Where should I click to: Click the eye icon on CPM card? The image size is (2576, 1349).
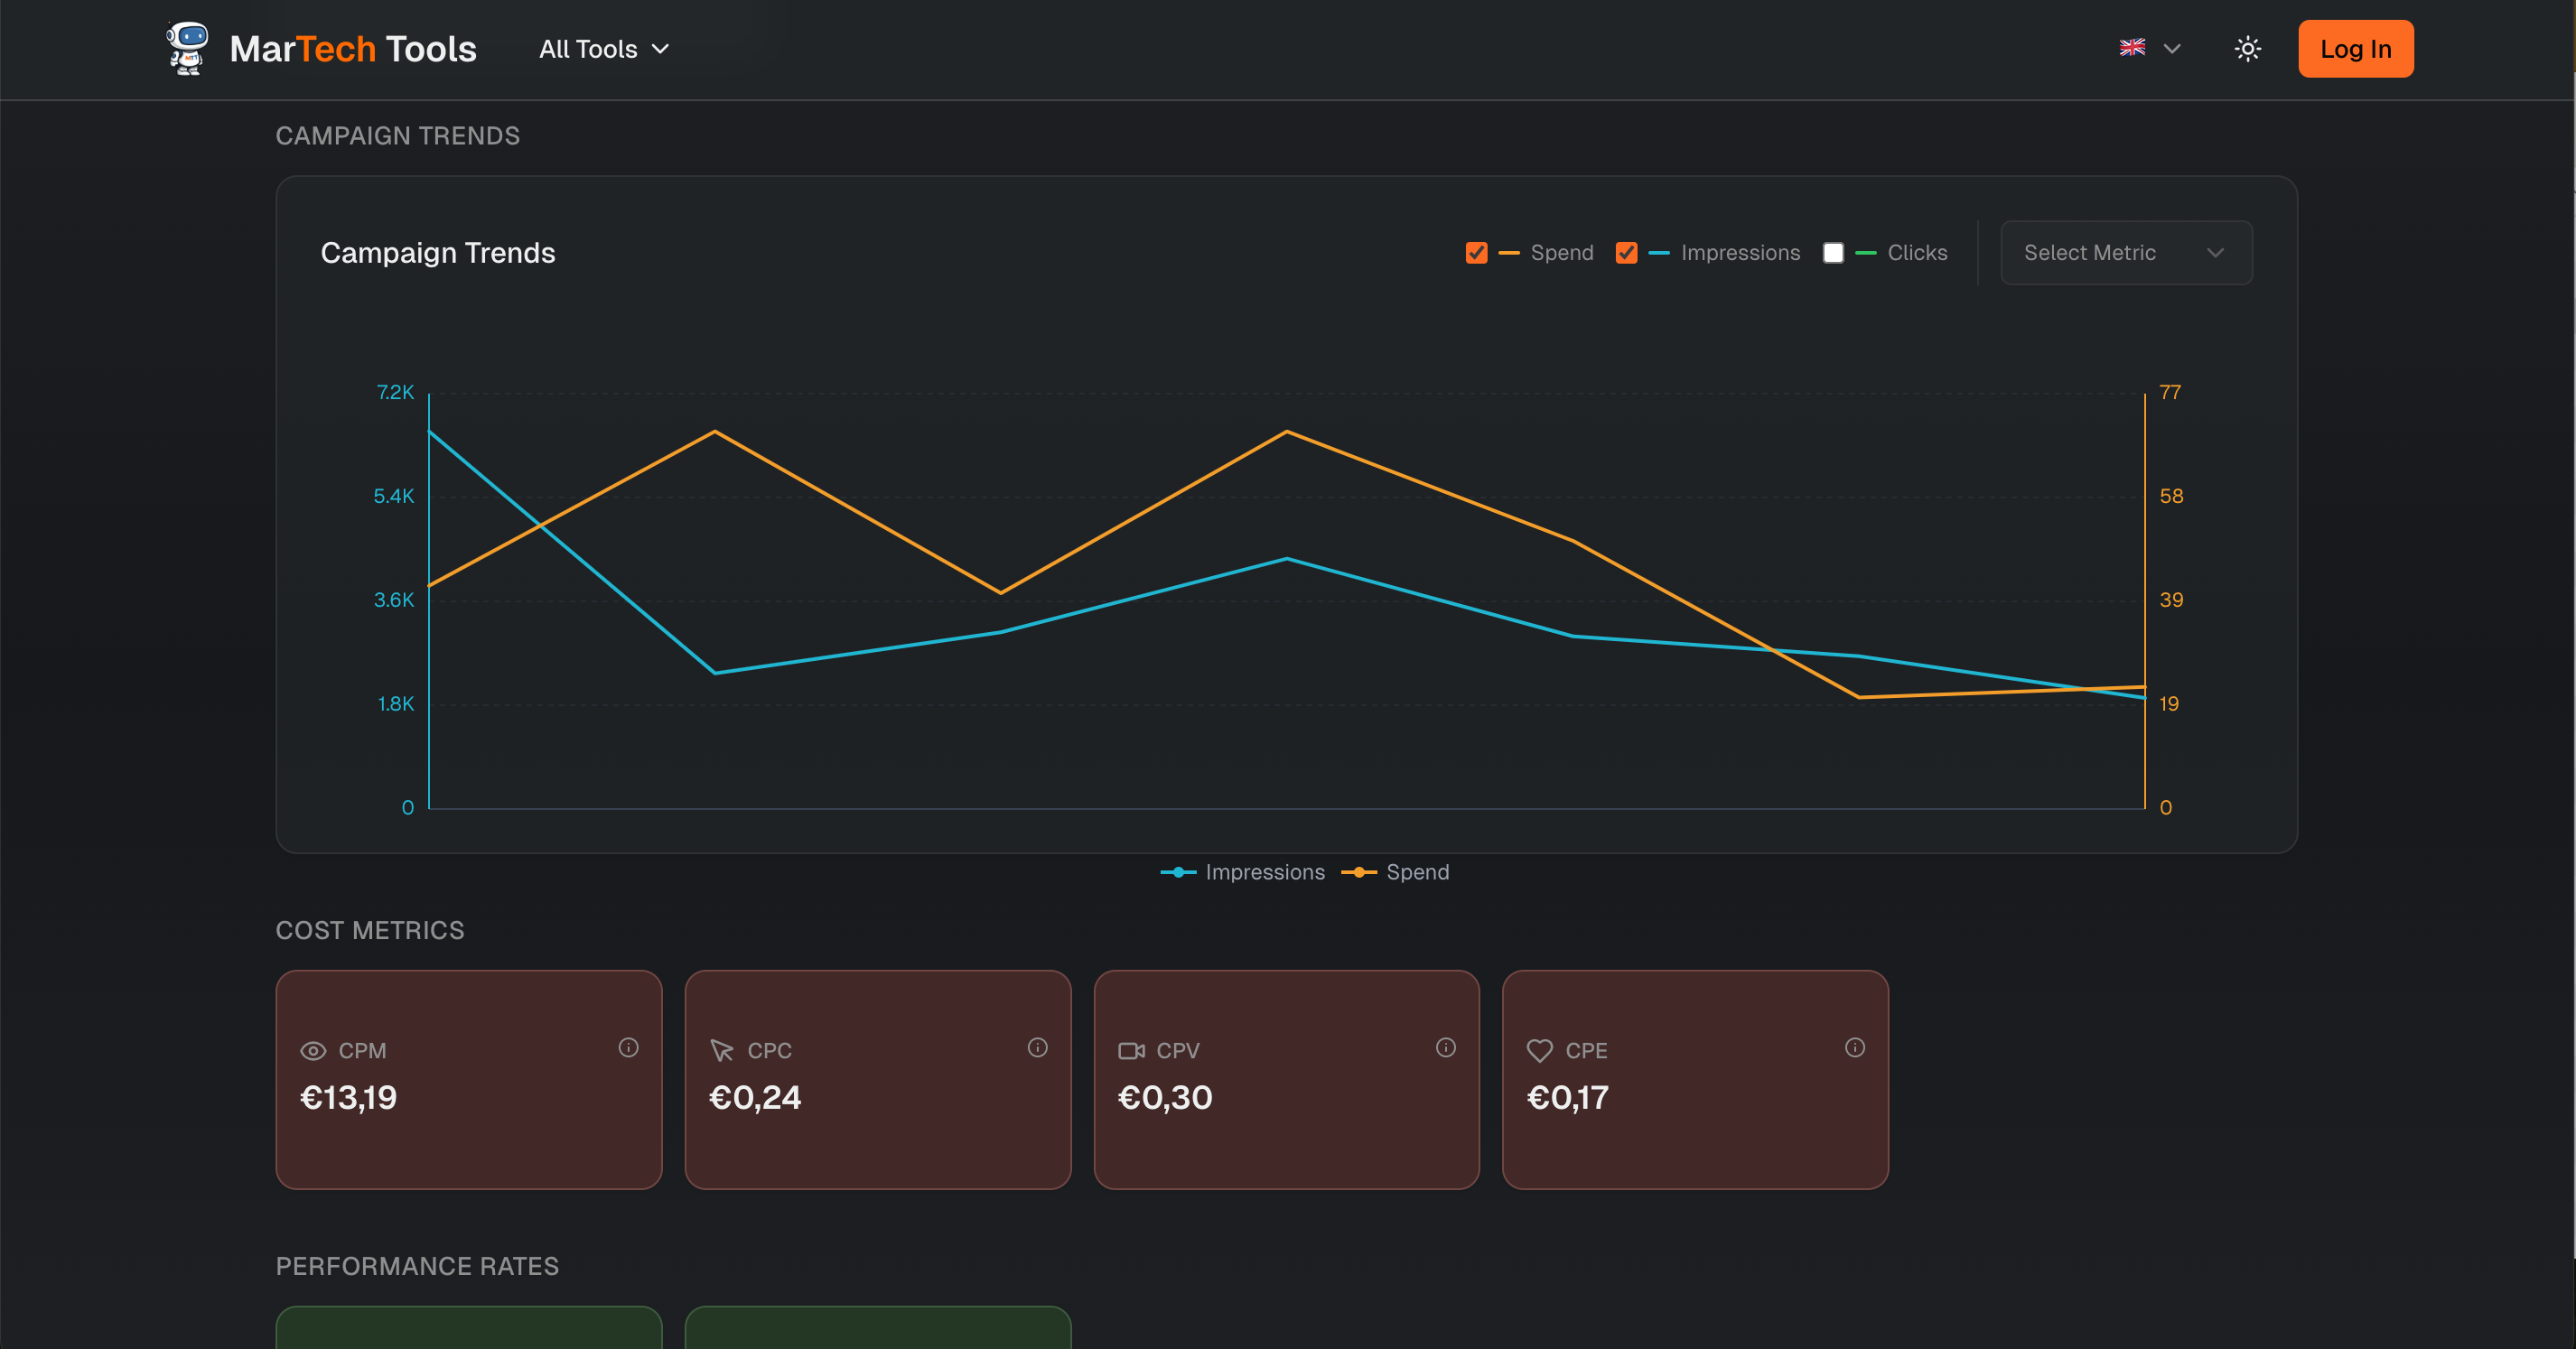[313, 1050]
